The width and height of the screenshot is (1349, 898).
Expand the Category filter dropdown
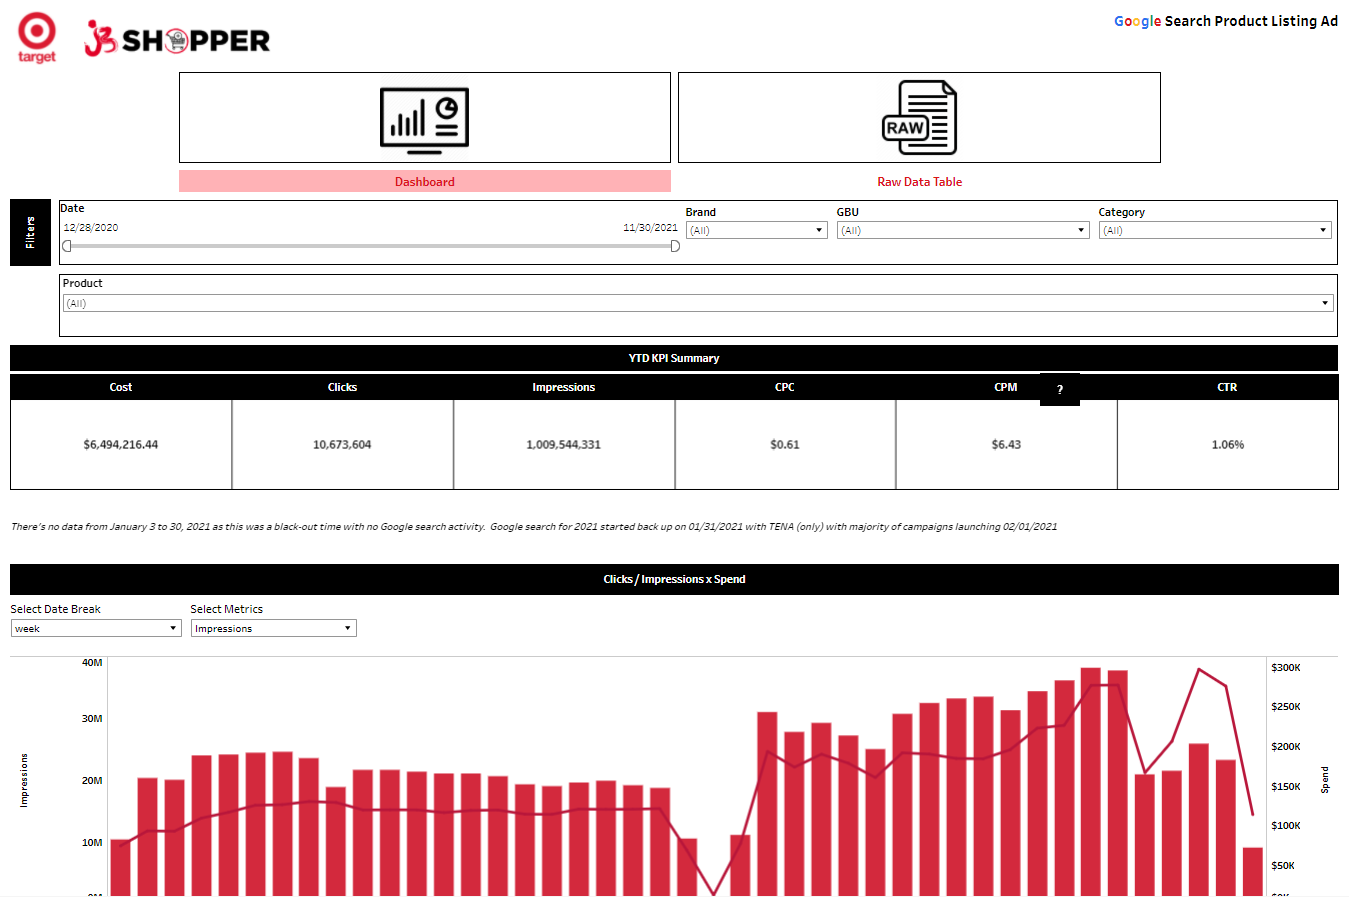click(1322, 229)
